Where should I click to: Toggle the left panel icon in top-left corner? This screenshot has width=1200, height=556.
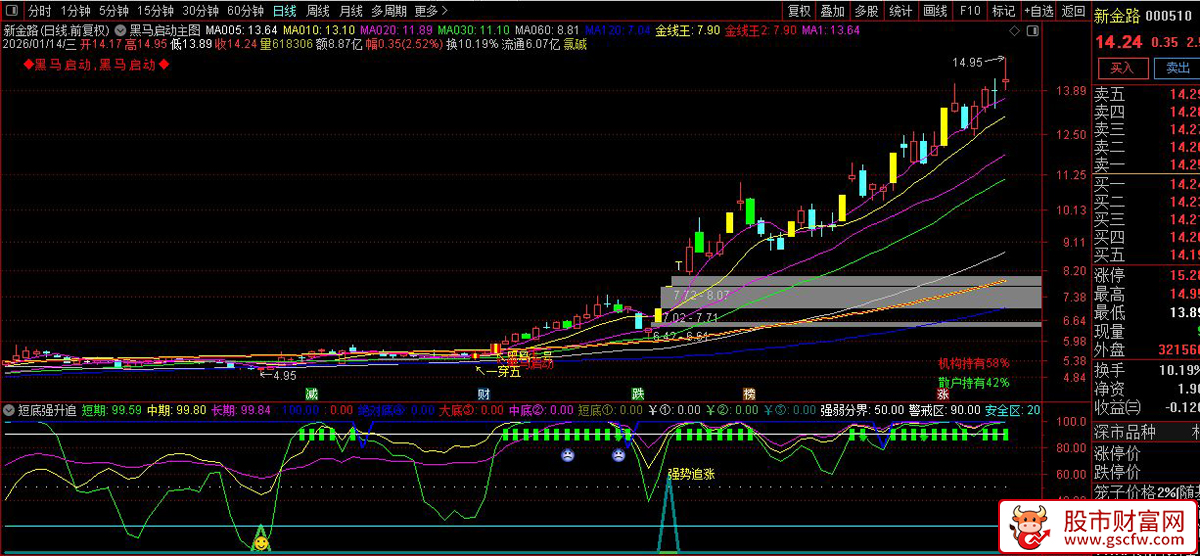[10, 11]
